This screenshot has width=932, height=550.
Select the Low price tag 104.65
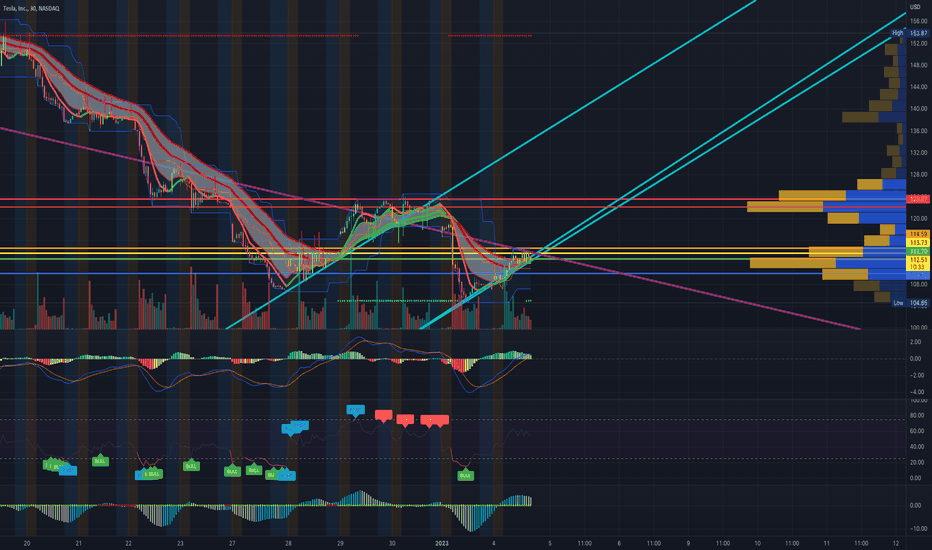tap(910, 303)
